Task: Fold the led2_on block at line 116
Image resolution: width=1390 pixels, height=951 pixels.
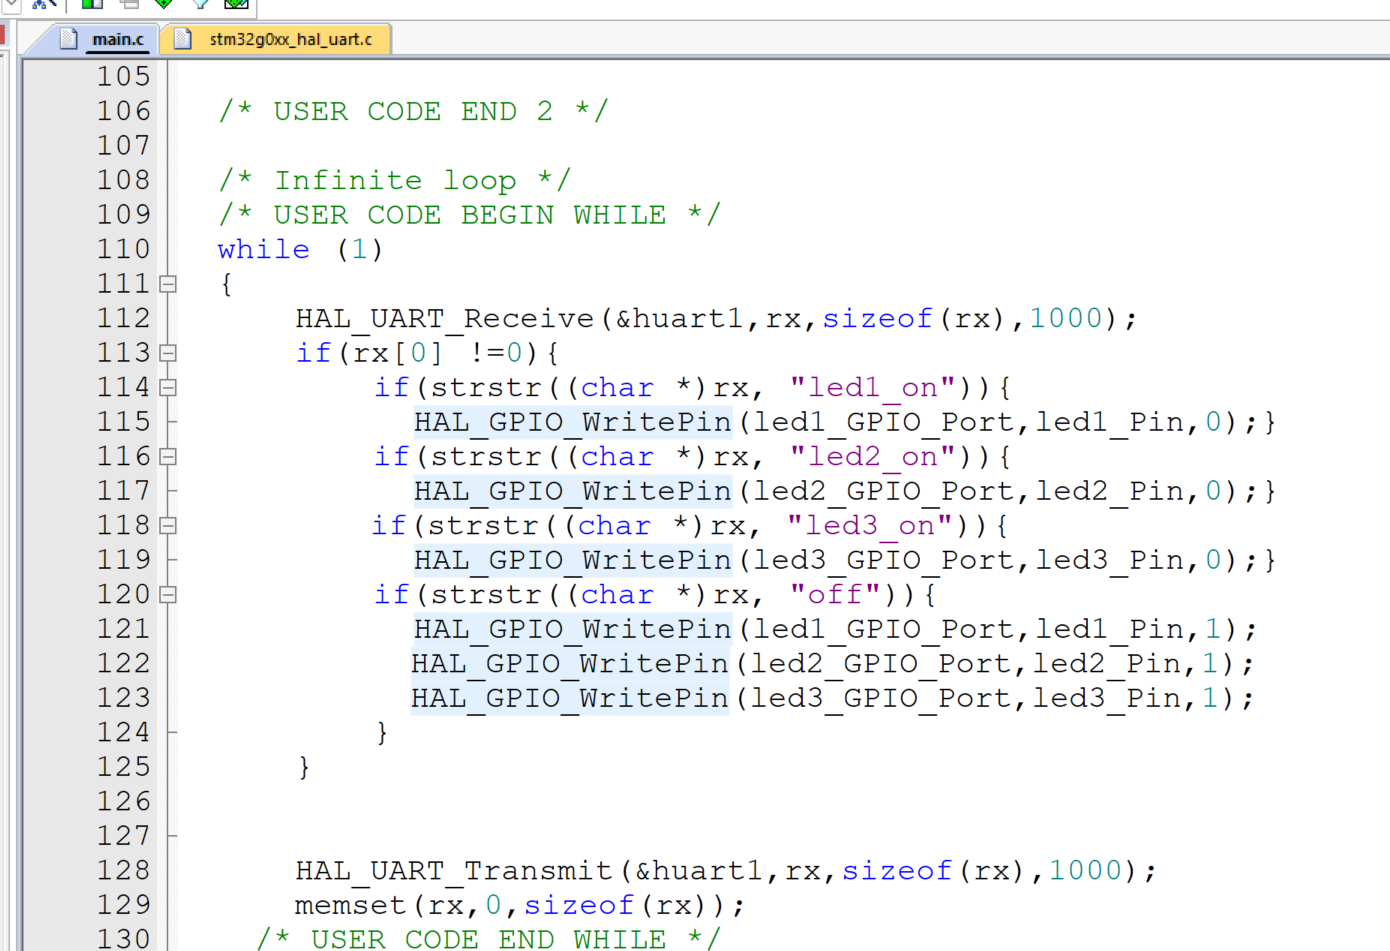Action: (x=168, y=457)
